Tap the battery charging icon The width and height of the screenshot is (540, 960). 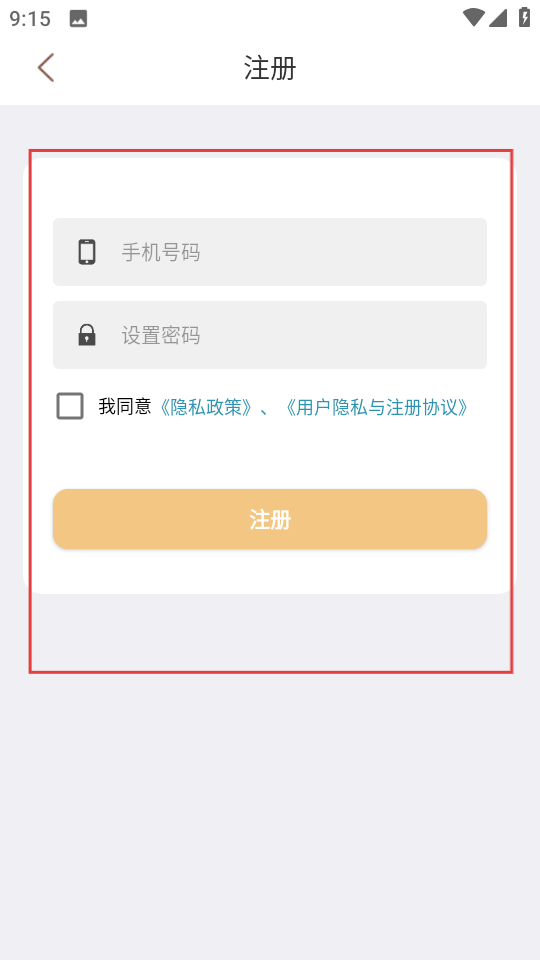pyautogui.click(x=524, y=17)
